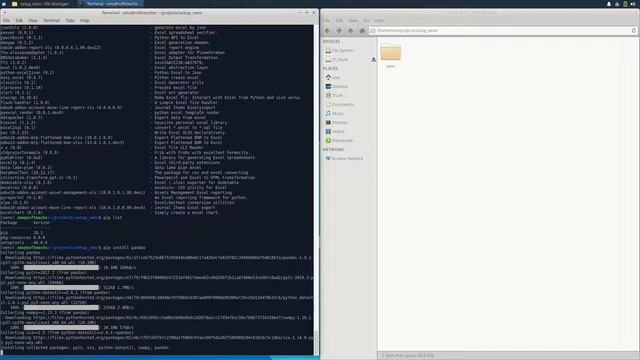Viewport: 640px width, 360px height.
Task: Open the file manager Help menu
Action: 379,20
